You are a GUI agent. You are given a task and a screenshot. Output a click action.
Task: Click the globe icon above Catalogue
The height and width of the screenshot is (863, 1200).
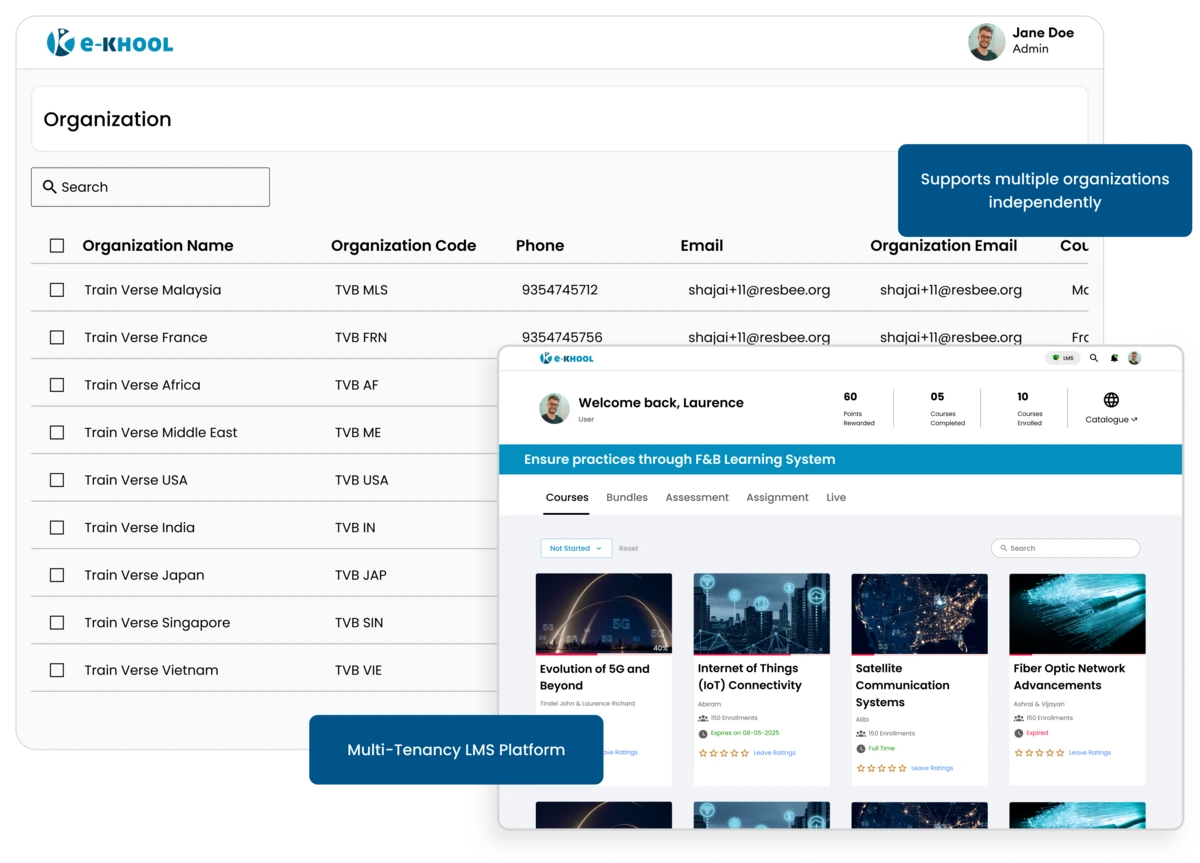click(1111, 399)
